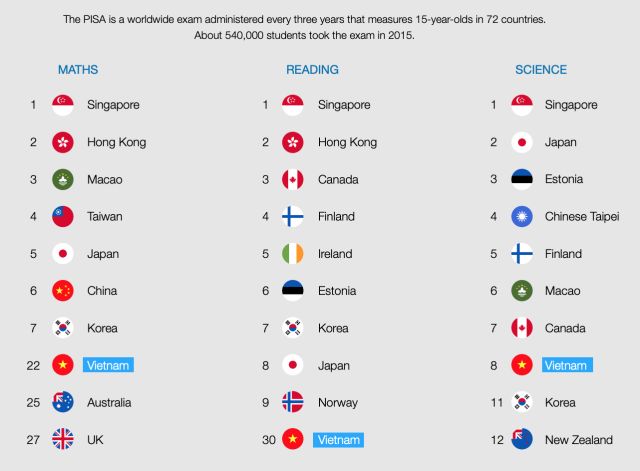The image size is (640, 471).
Task: Select the Macao flag in Maths column
Action: 63,180
